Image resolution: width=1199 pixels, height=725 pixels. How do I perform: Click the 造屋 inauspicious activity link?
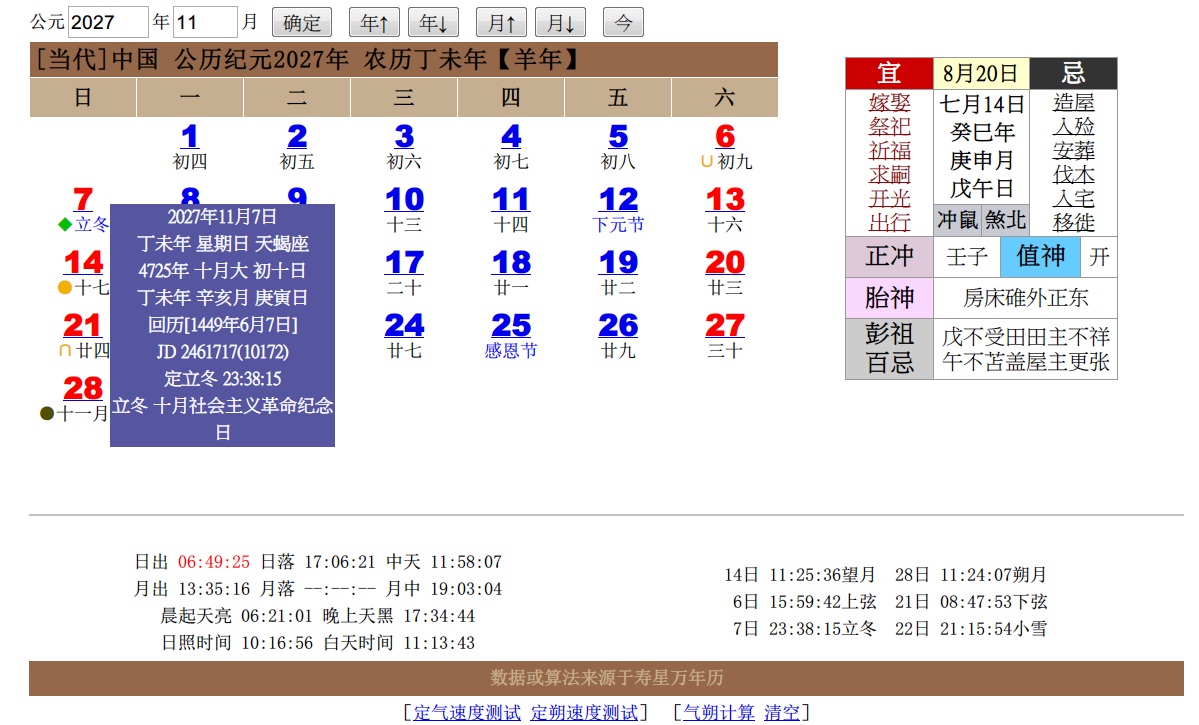point(1073,103)
